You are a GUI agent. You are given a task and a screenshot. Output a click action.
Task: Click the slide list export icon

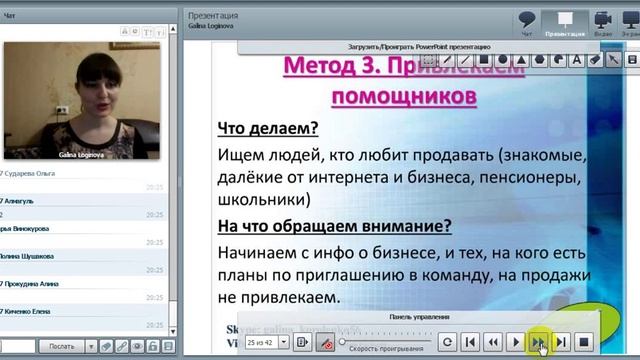click(302, 342)
